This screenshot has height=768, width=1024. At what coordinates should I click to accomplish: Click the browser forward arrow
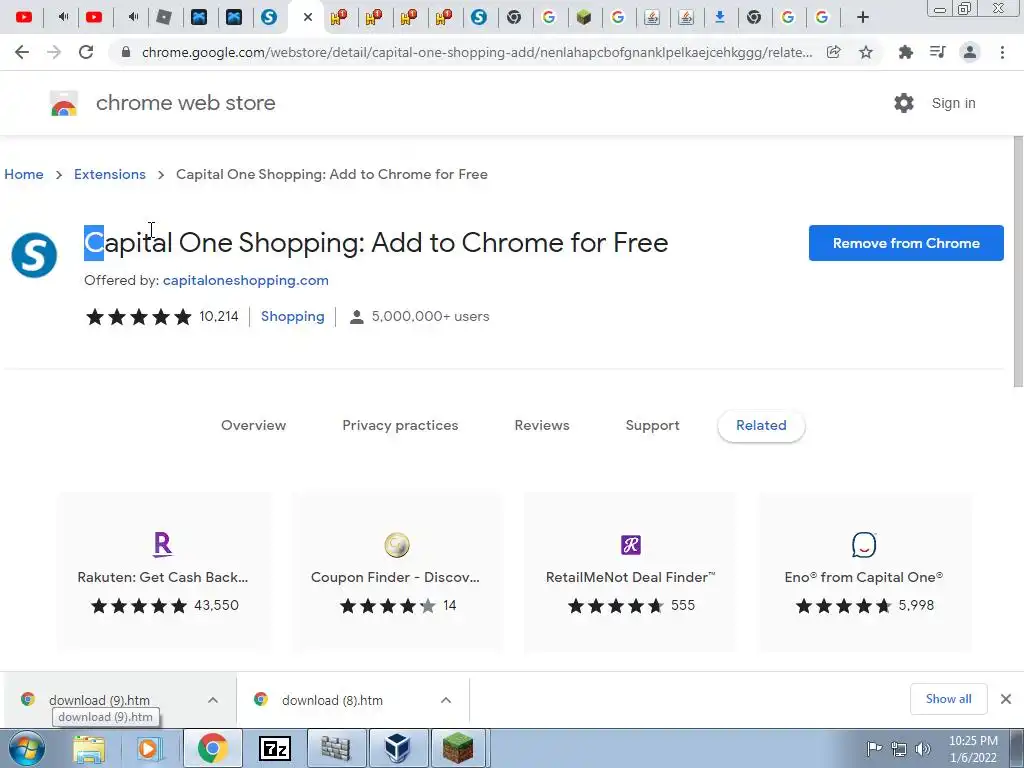54,52
